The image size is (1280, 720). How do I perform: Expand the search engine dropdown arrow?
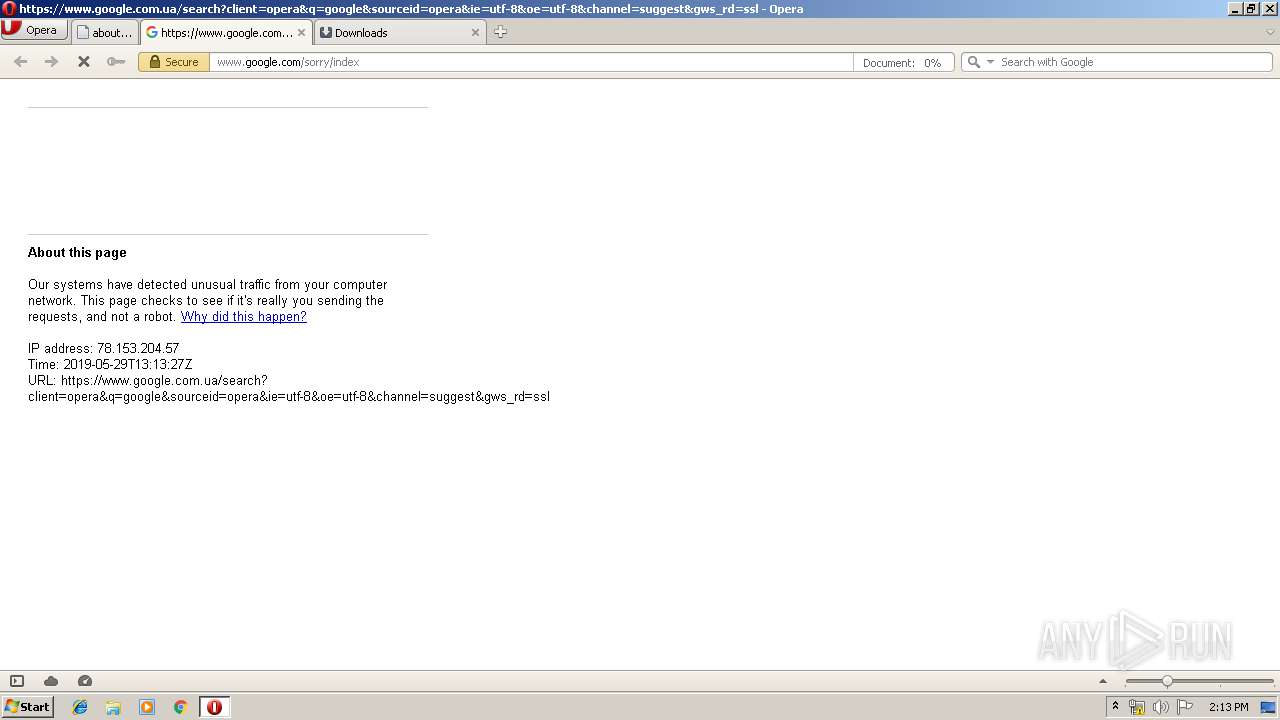pyautogui.click(x=991, y=62)
